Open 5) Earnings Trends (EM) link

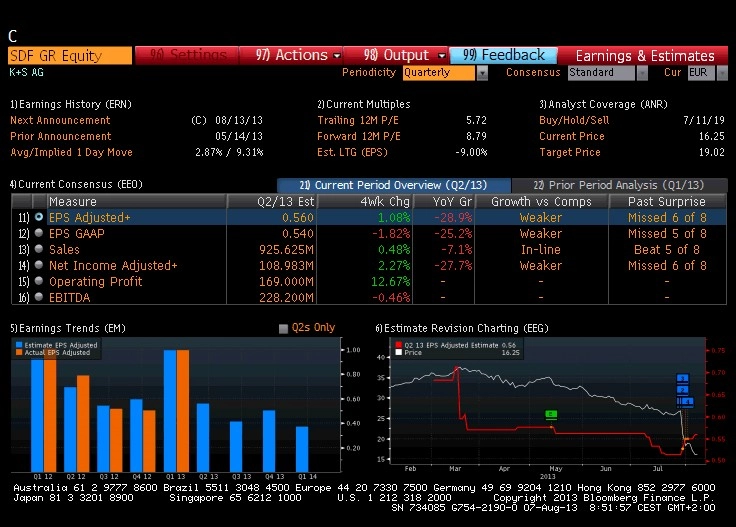click(x=68, y=328)
